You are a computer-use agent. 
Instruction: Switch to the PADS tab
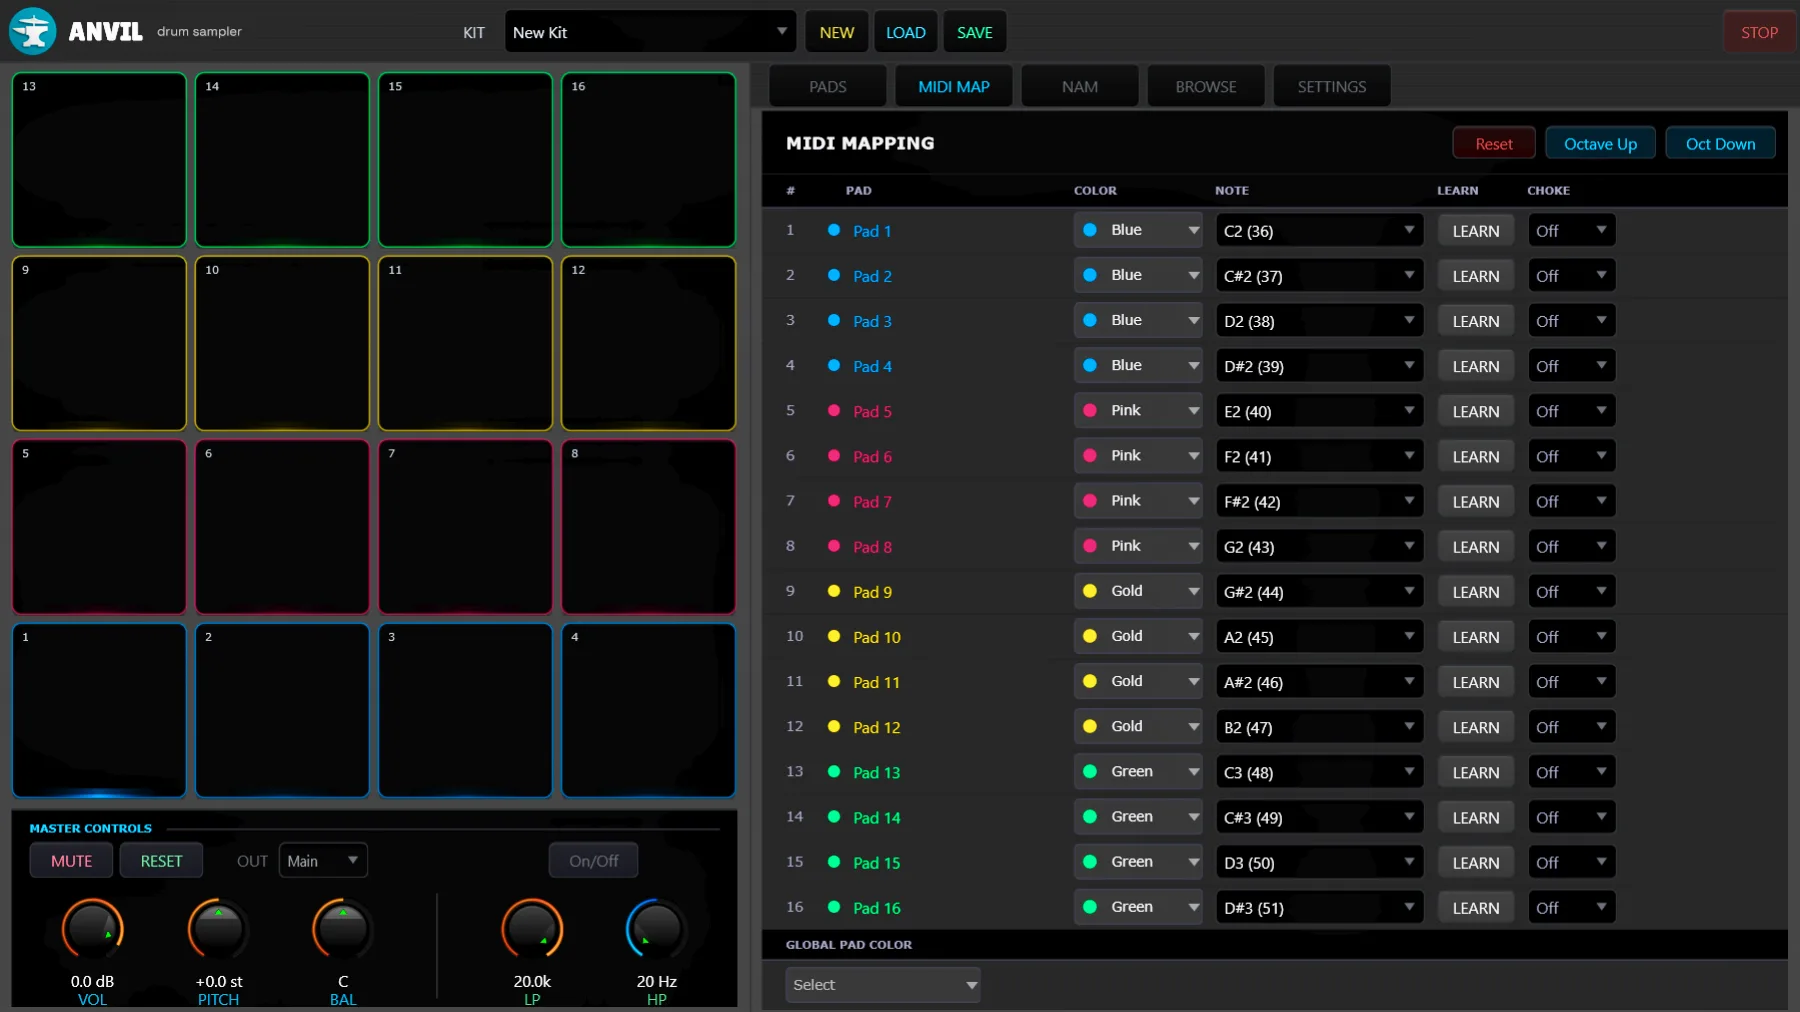827,87
